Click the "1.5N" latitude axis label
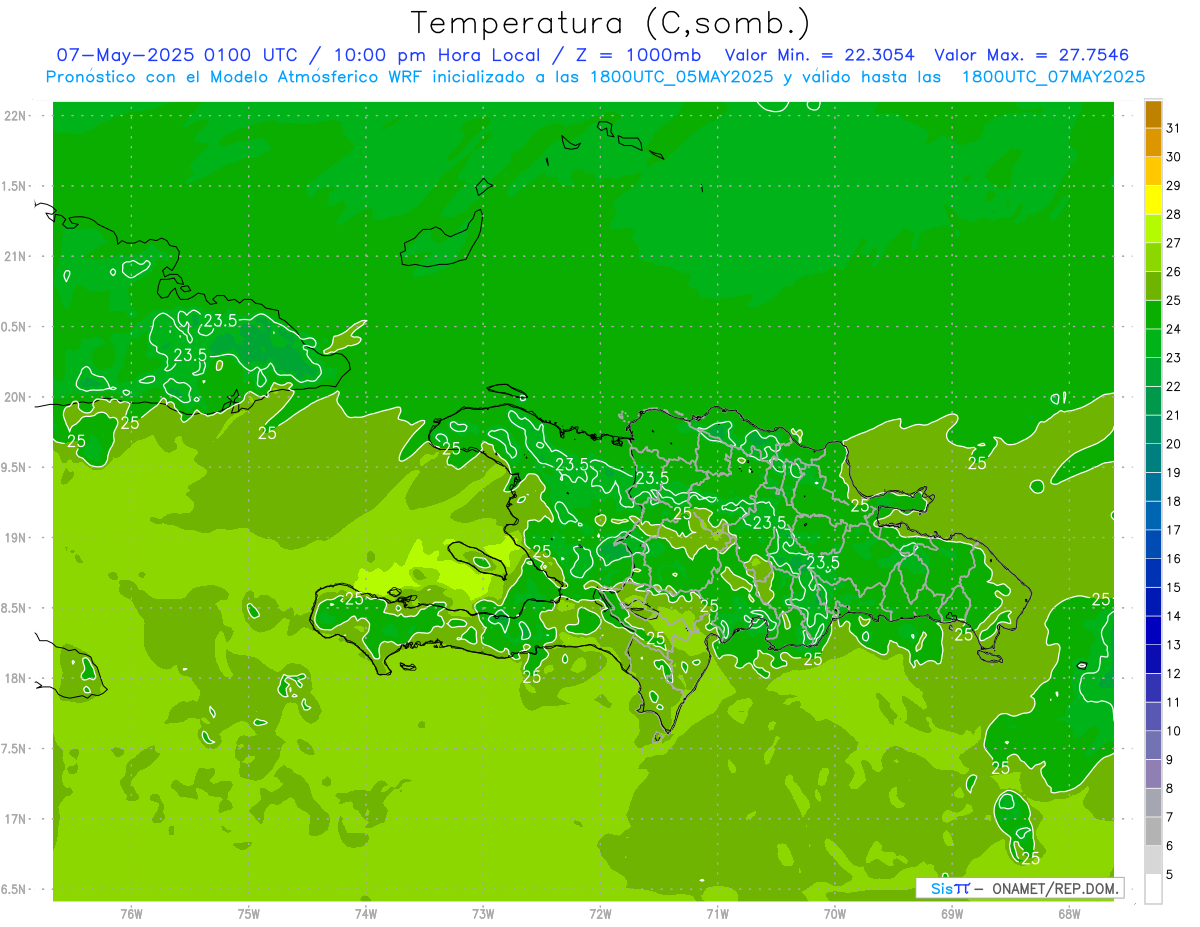Image resolution: width=1200 pixels, height=927 pixels. pos(15,186)
